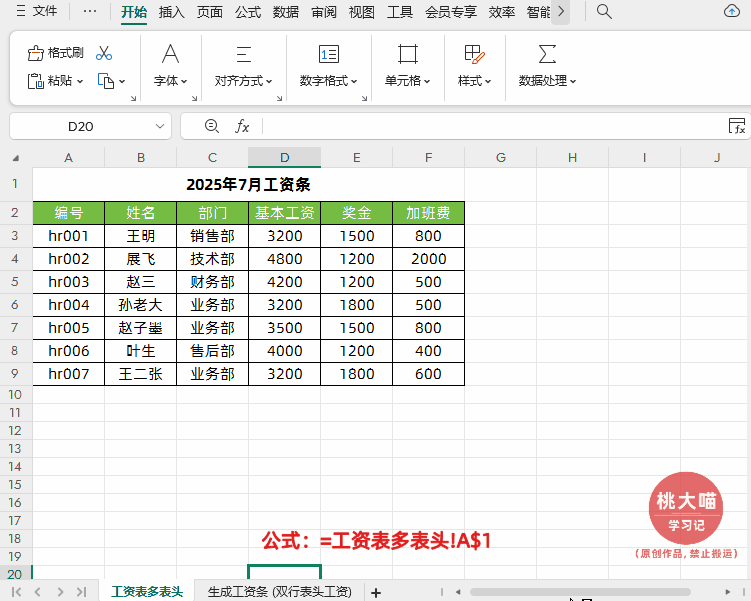The height and width of the screenshot is (601, 751).
Task: Go to previous sheet navigation arrow
Action: point(38,592)
